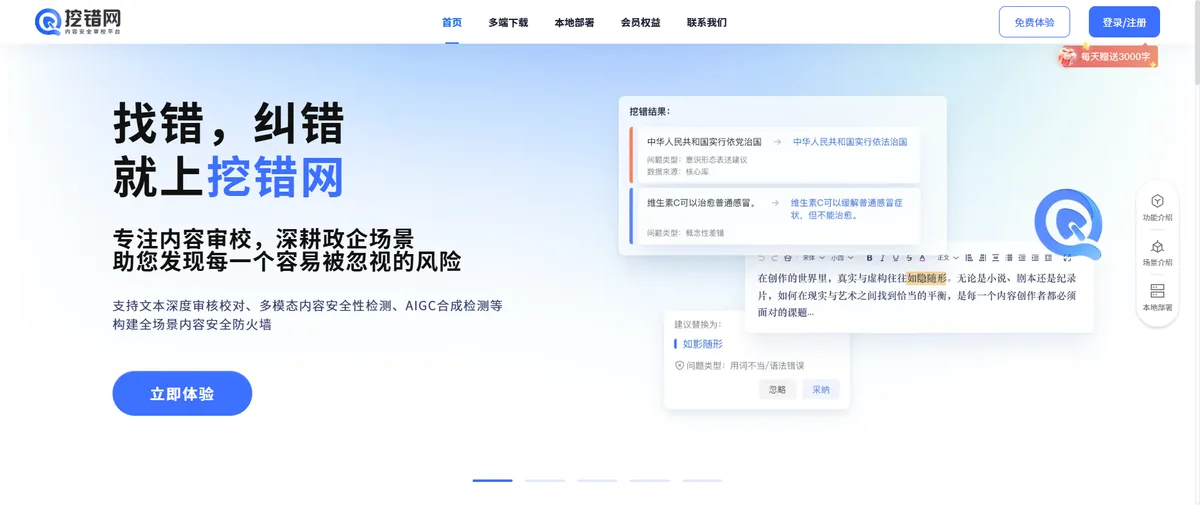1200x505 pixels.
Task: Open the 首页 nav tab
Action: click(x=452, y=22)
